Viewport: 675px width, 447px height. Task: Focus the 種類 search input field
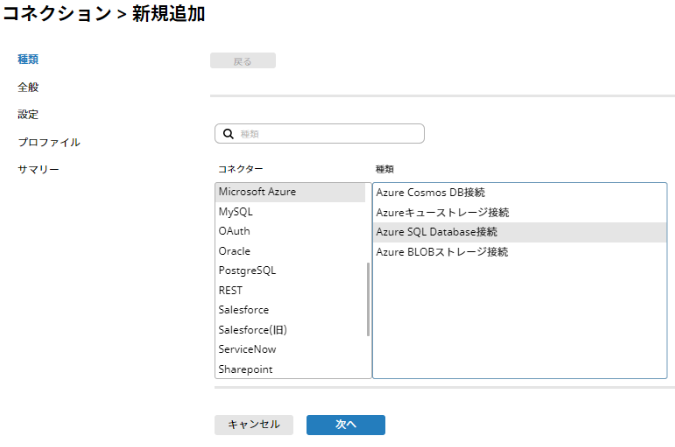click(x=319, y=133)
